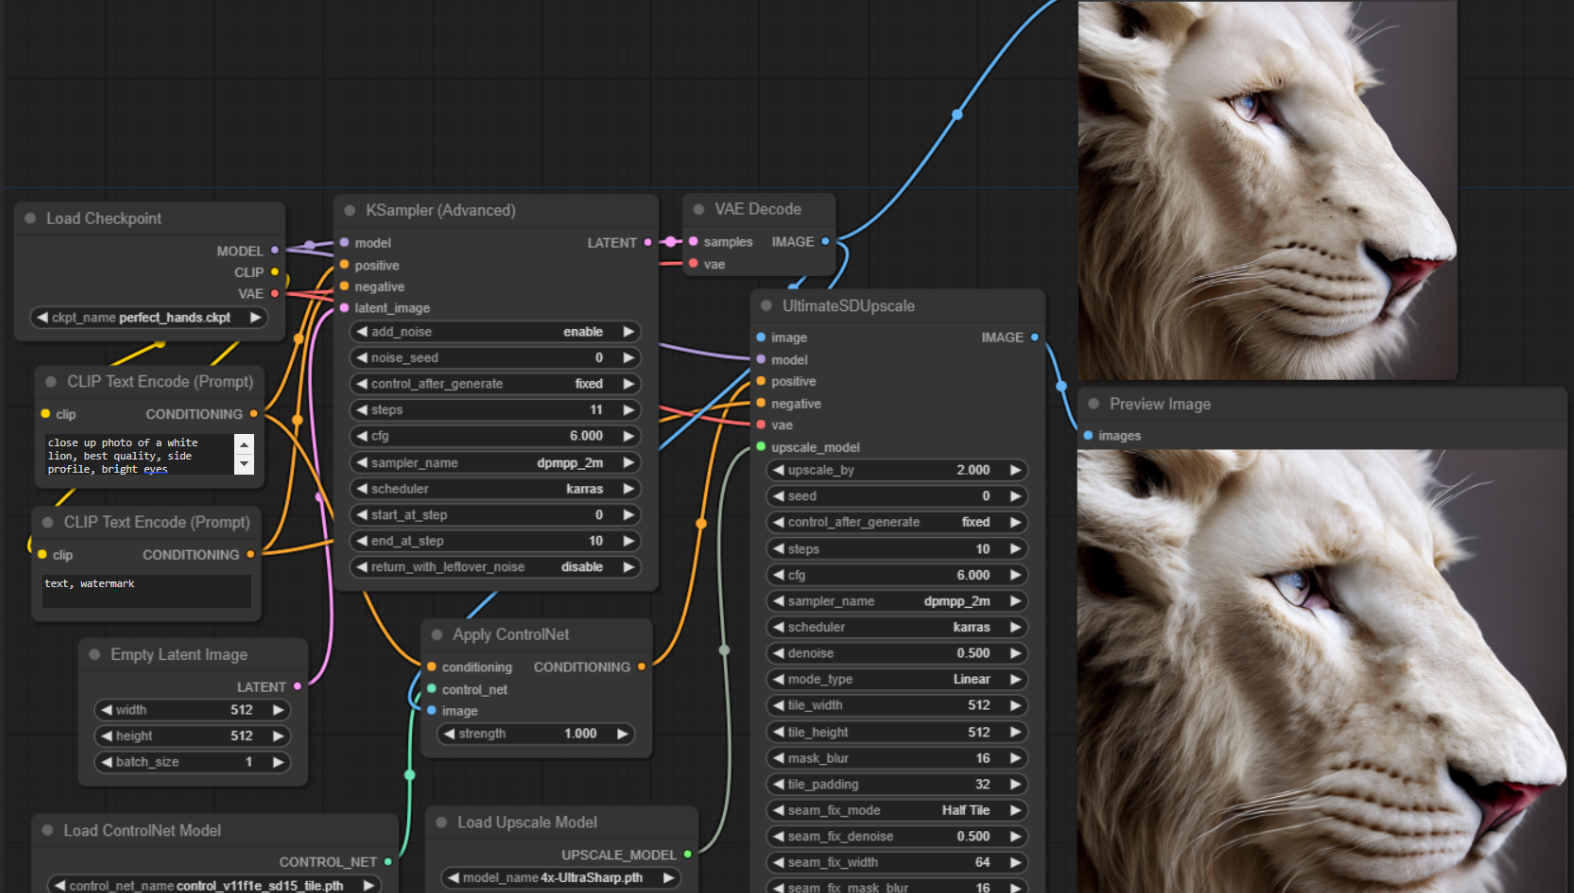Image resolution: width=1574 pixels, height=893 pixels.
Task: Collapse the VAE Decode node
Action: [x=699, y=209]
